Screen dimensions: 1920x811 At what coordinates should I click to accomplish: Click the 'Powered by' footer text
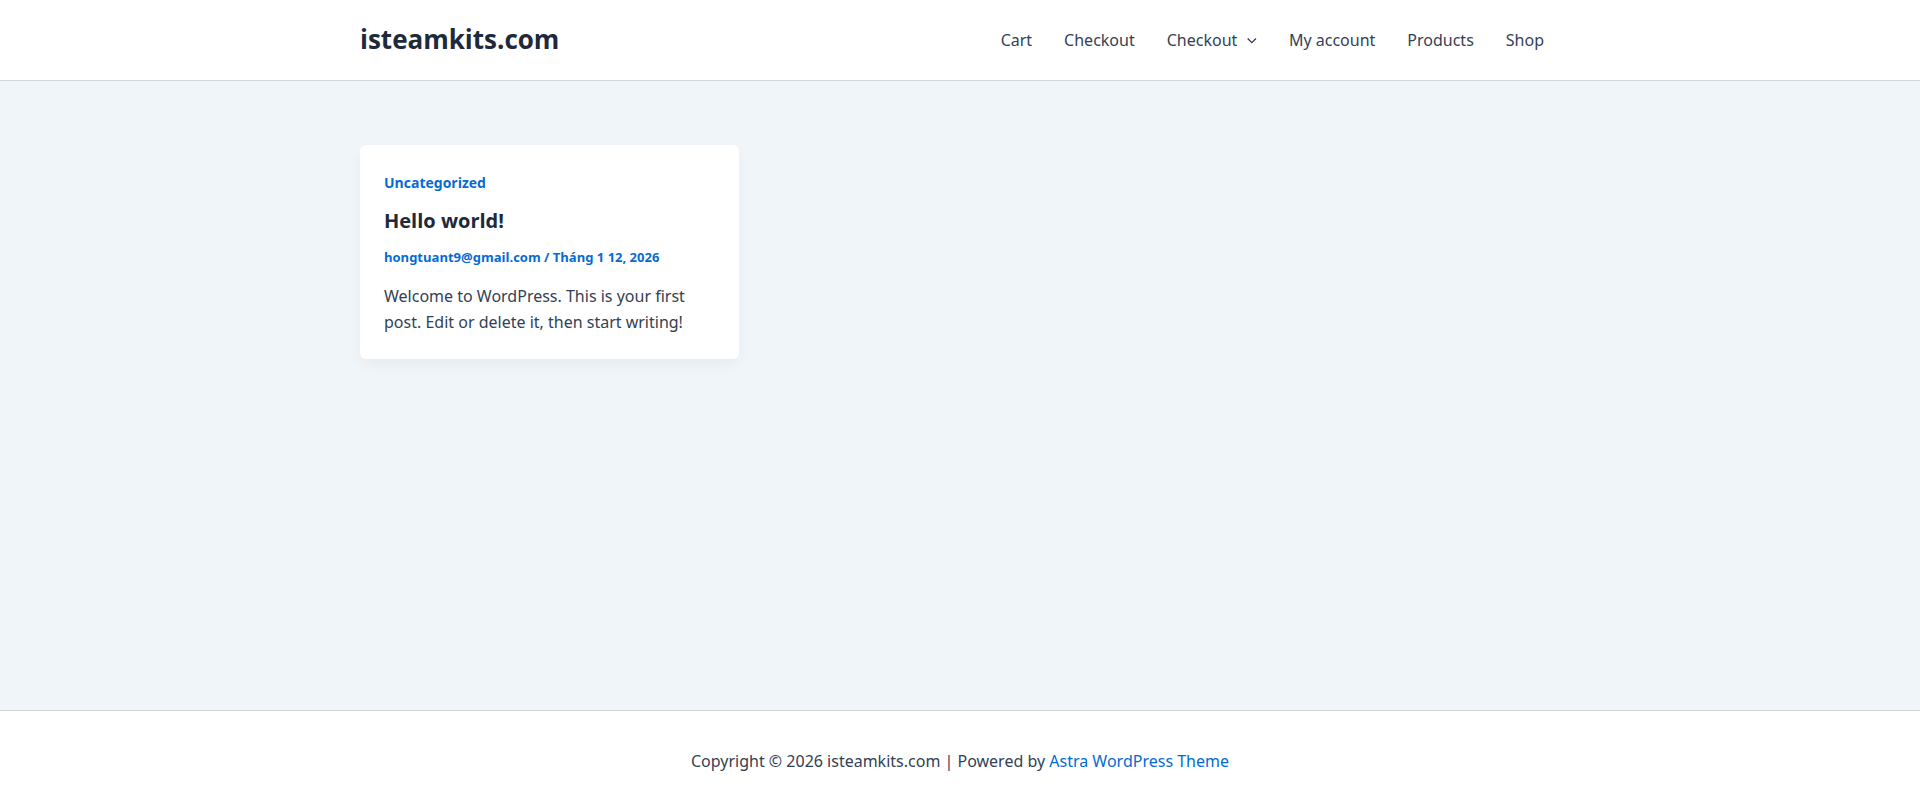click(1000, 762)
